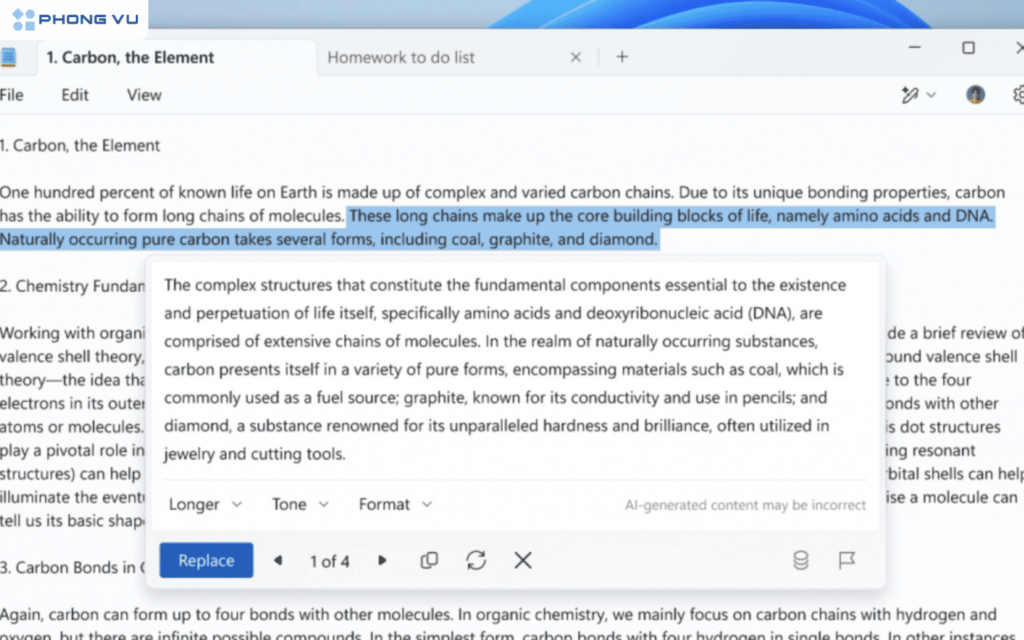
Task: Switch to the Homework to do list tab
Action: point(401,57)
